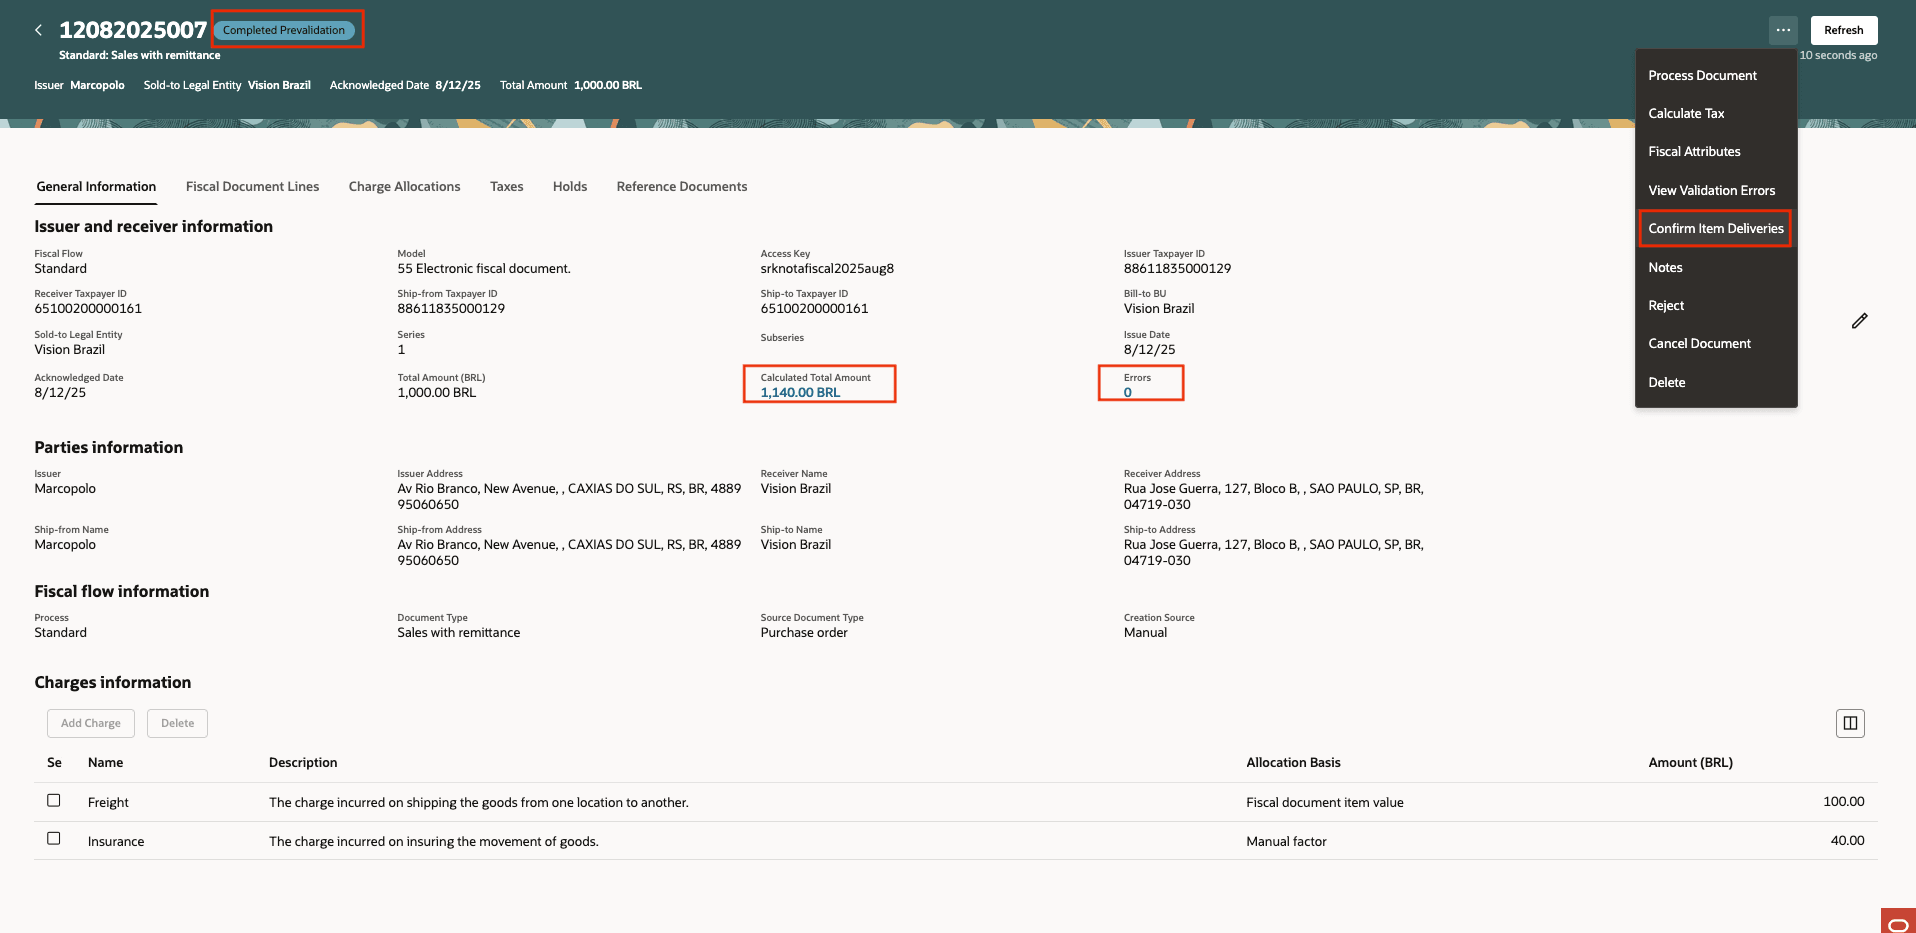Viewport: 1916px width, 933px height.
Task: Click the Name column header
Action: coord(105,763)
